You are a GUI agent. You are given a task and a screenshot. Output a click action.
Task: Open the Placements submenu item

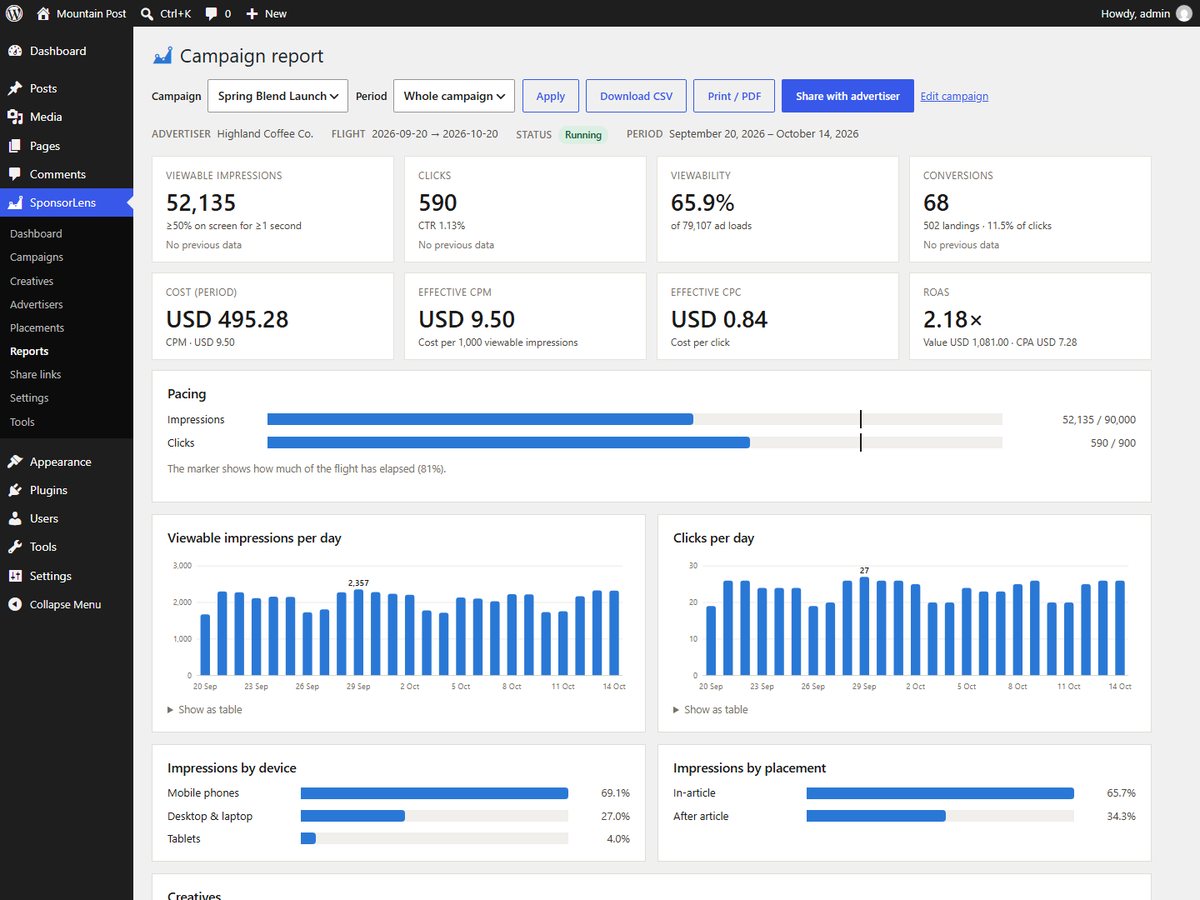point(37,328)
